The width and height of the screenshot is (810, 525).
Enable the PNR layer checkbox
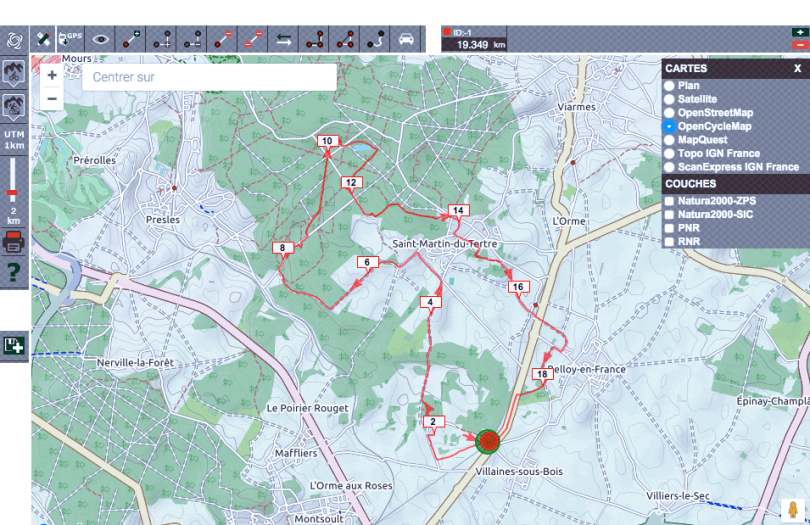click(670, 228)
